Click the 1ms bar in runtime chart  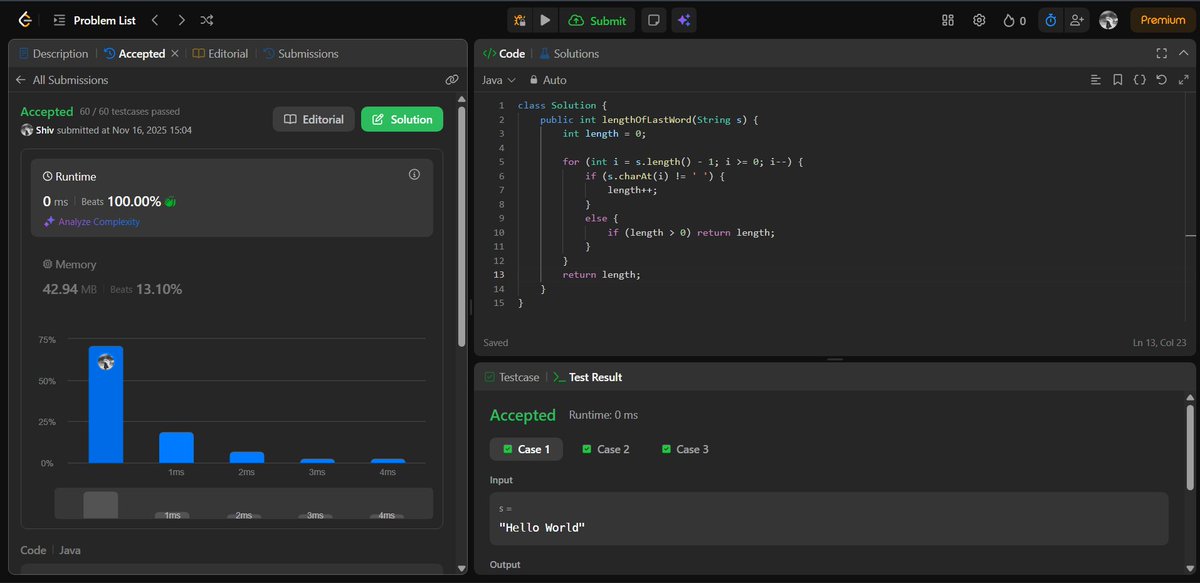pos(176,448)
